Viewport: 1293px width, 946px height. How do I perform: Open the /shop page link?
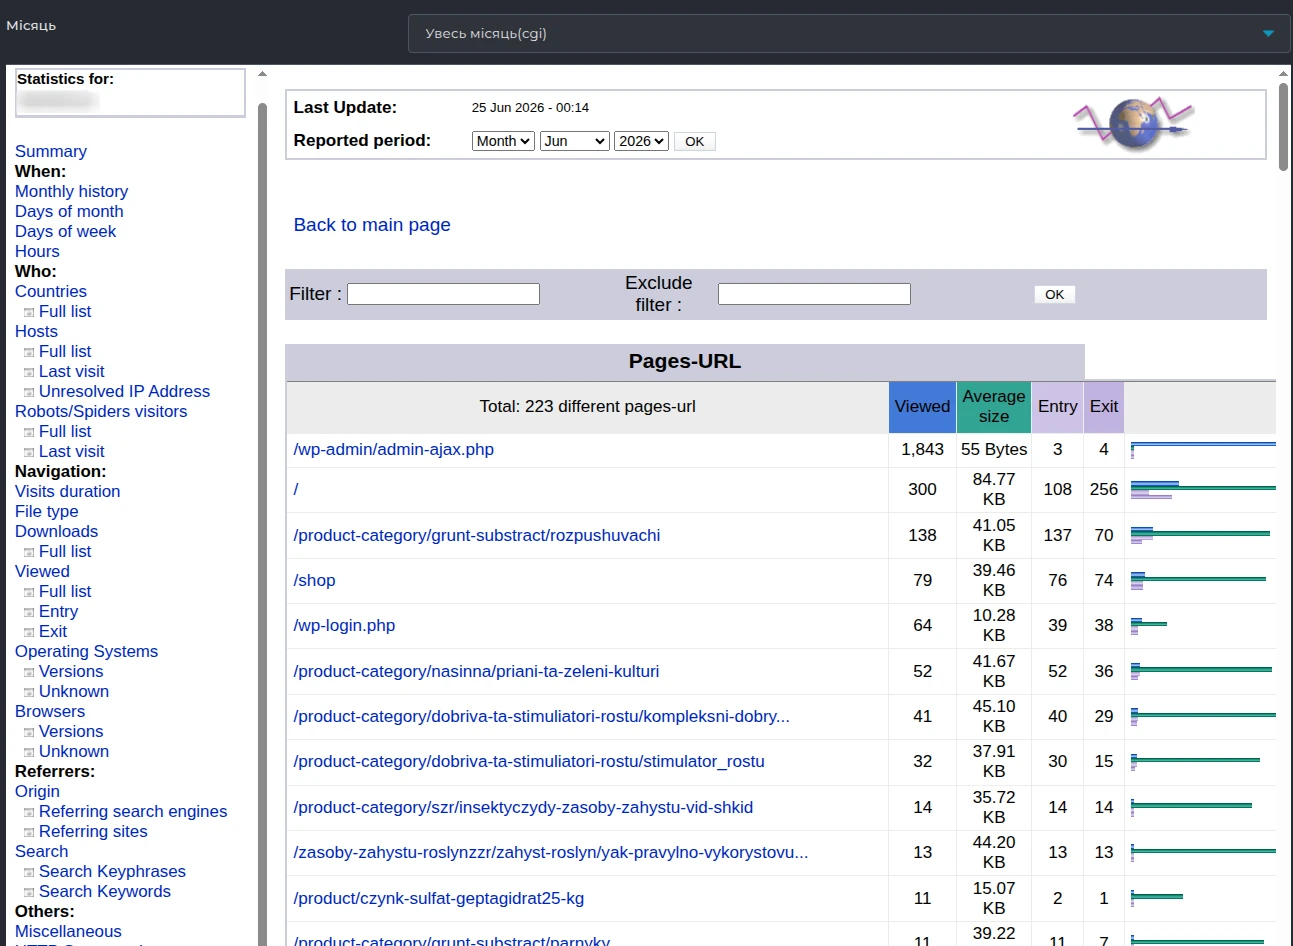[x=314, y=580]
